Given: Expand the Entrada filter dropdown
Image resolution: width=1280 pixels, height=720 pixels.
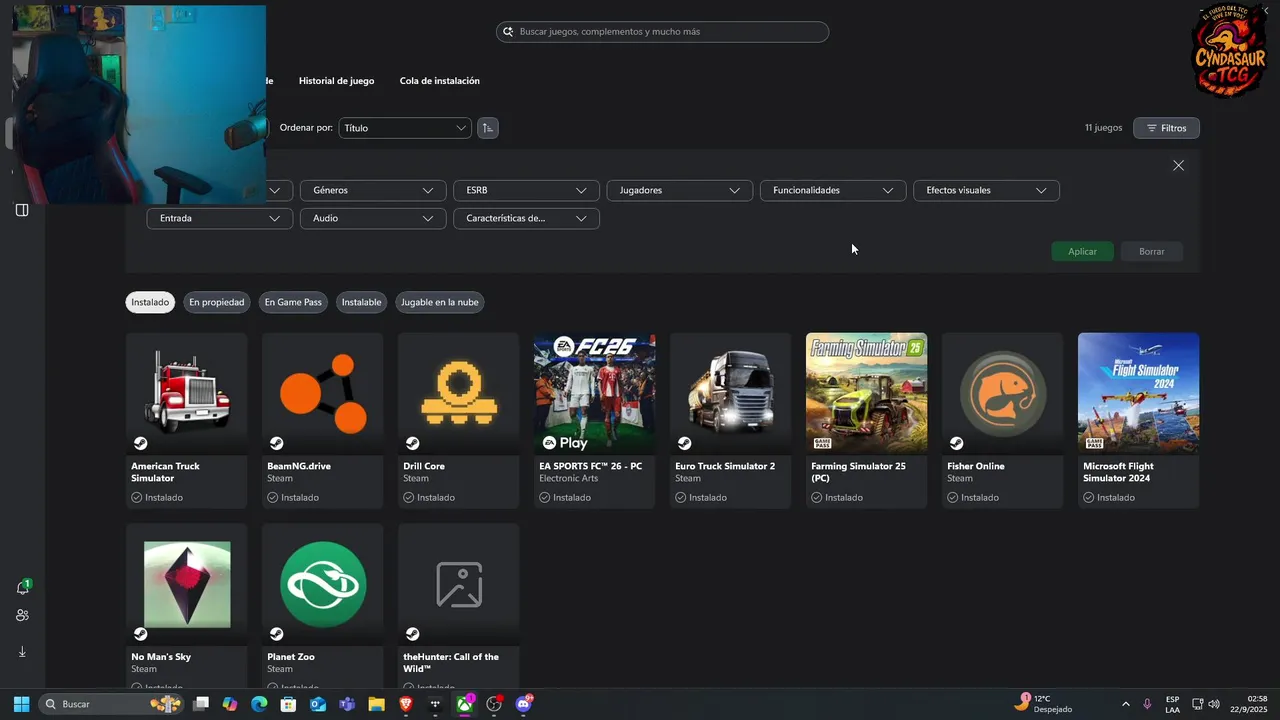Looking at the screenshot, I should [x=220, y=218].
